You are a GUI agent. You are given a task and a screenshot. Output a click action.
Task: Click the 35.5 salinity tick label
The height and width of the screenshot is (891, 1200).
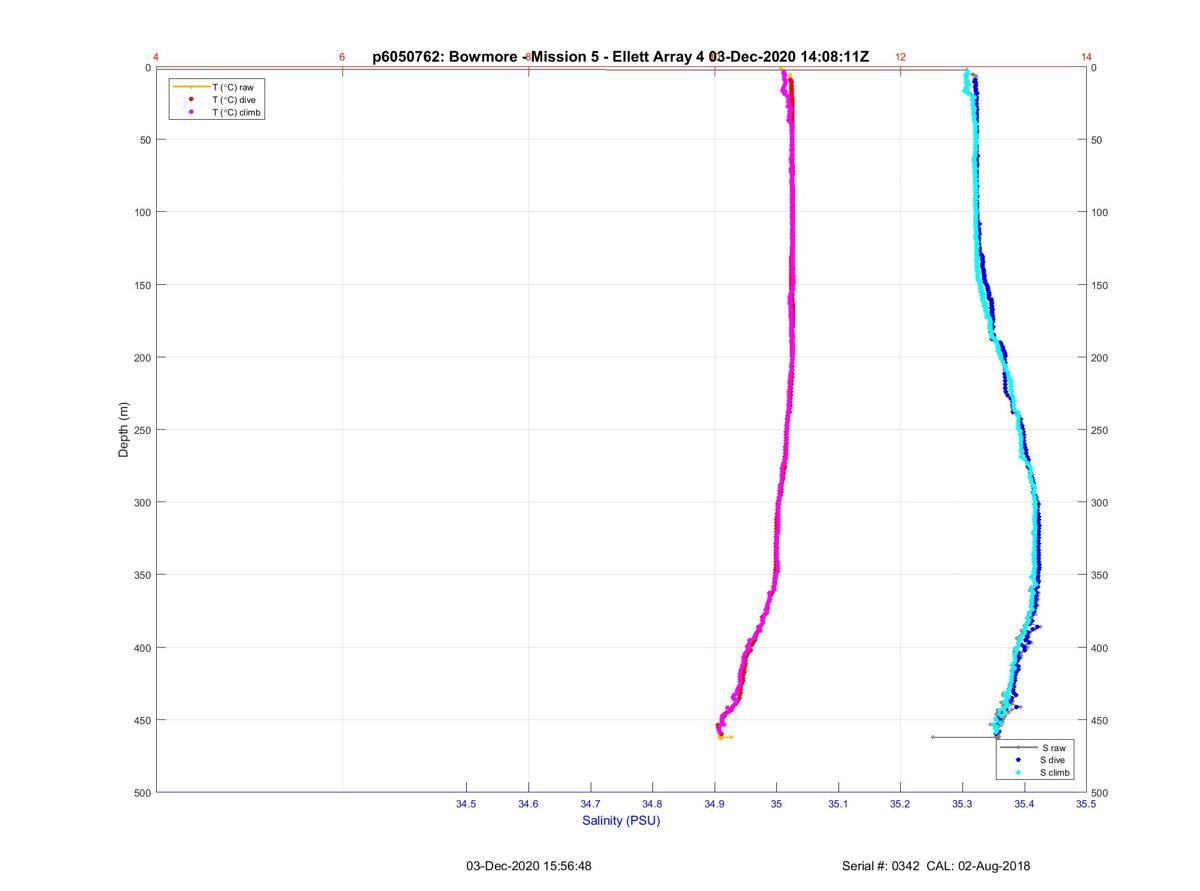pos(1086,804)
